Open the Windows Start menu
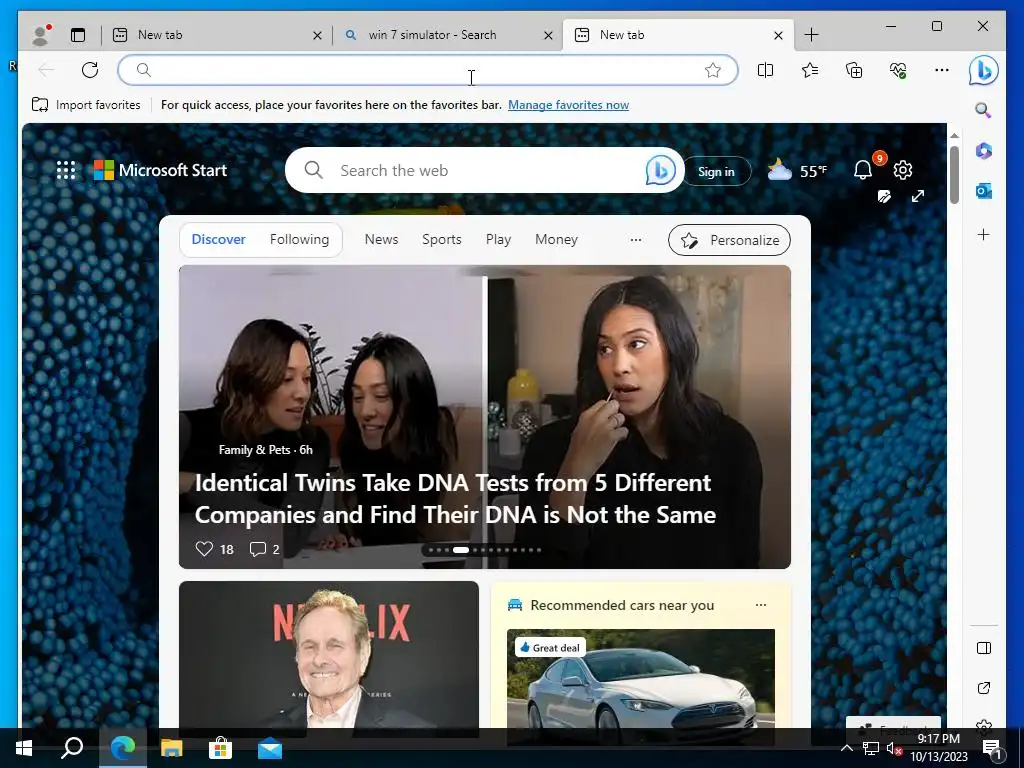 click(x=24, y=748)
